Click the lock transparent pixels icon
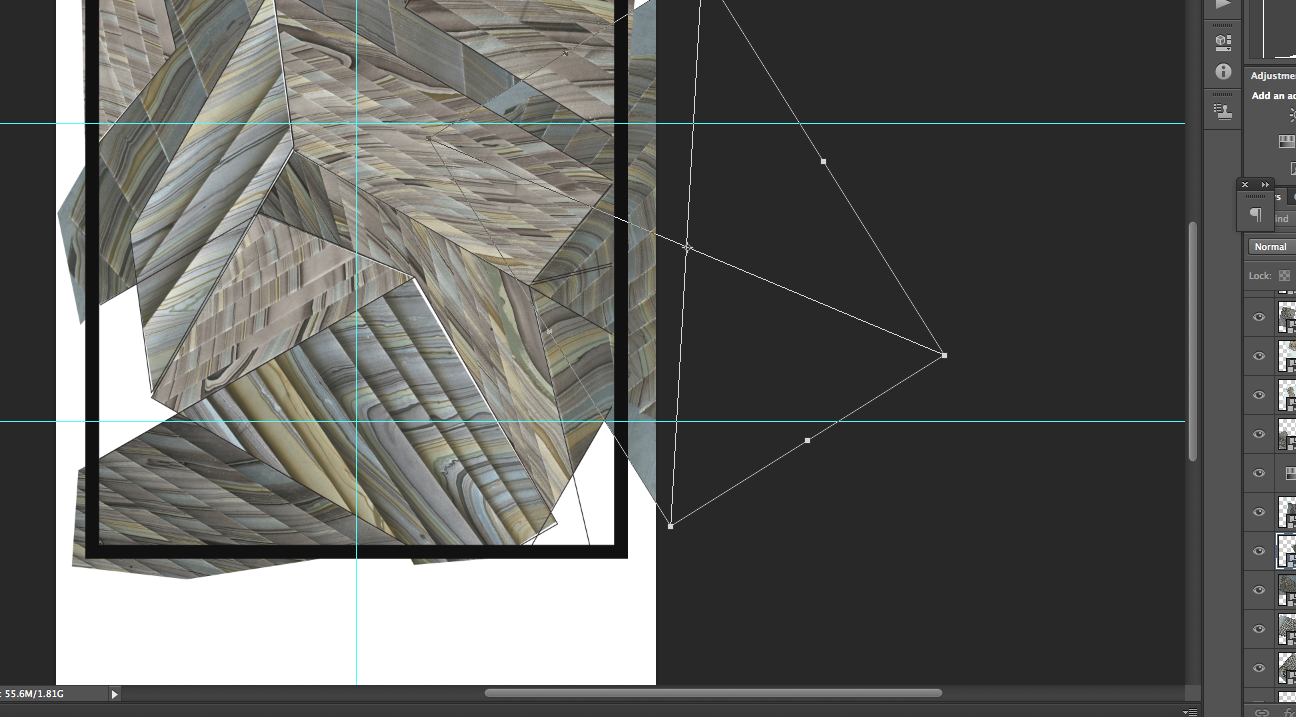Screen dimensions: 1296x717 click(1285, 276)
